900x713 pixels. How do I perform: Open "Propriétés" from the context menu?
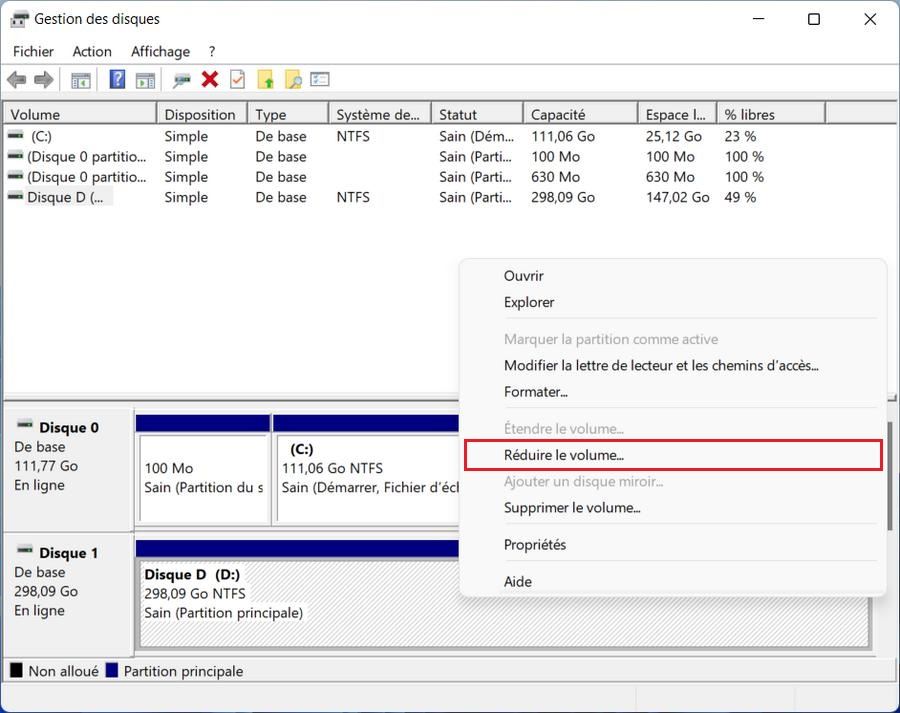coord(535,545)
